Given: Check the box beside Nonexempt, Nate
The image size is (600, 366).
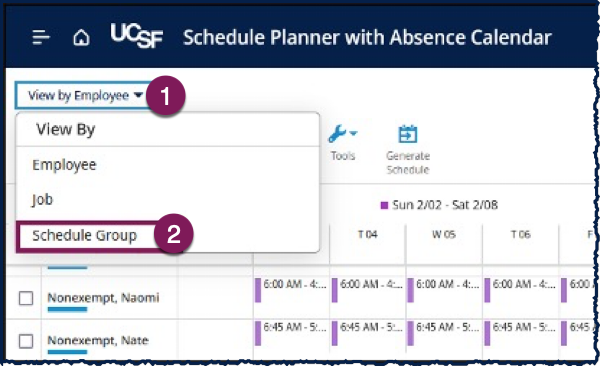Looking at the screenshot, I should [26, 341].
